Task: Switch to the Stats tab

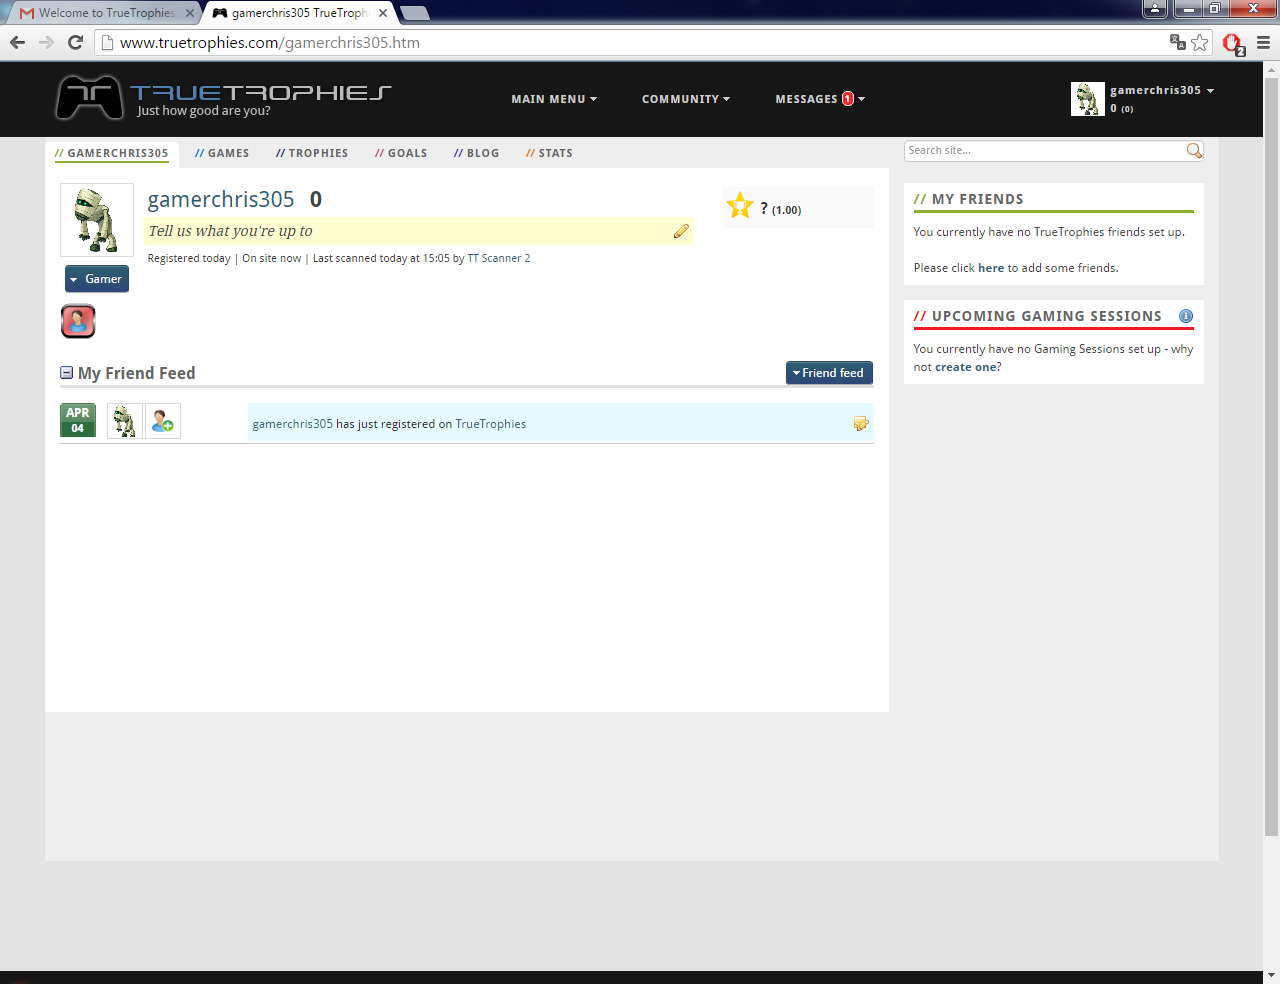Action: point(549,153)
